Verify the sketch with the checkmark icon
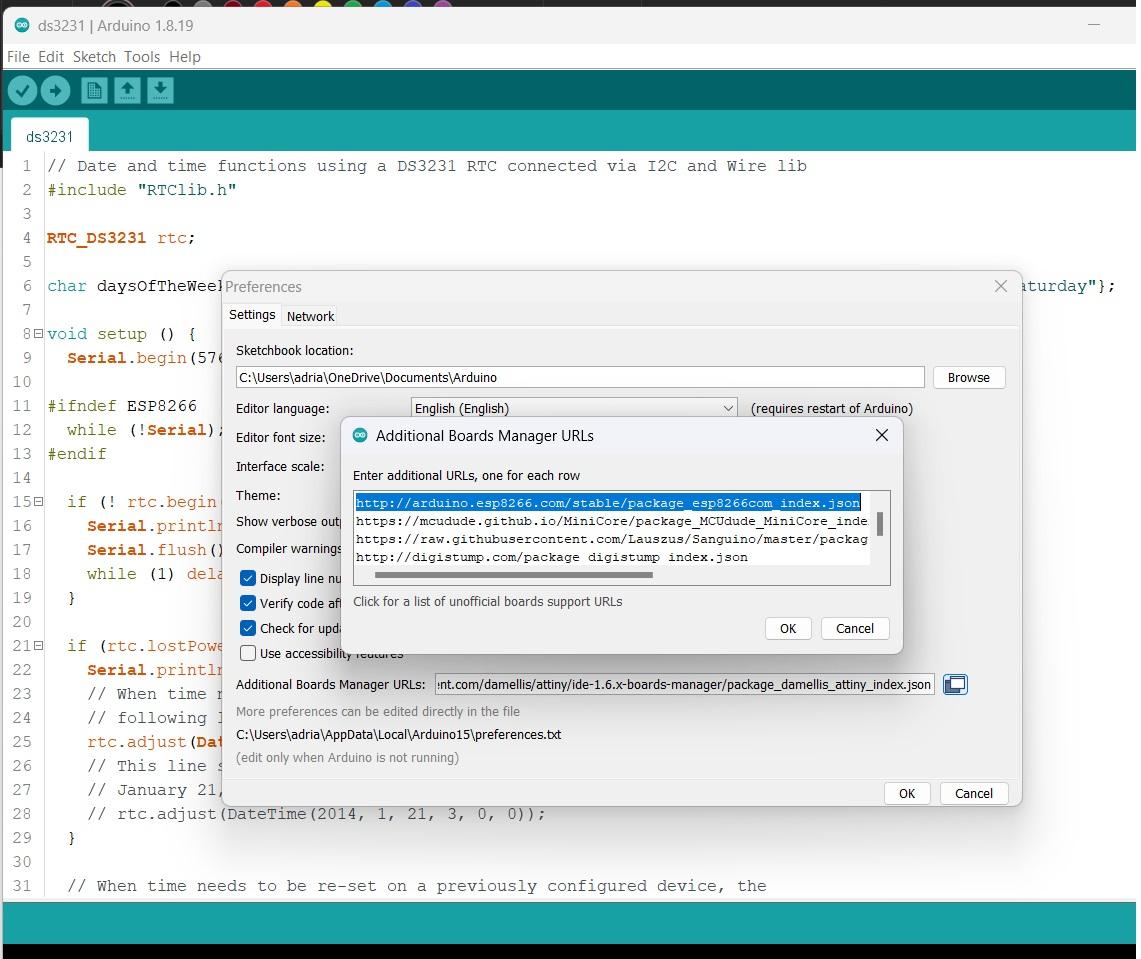This screenshot has height=959, width=1141. pyautogui.click(x=23, y=90)
